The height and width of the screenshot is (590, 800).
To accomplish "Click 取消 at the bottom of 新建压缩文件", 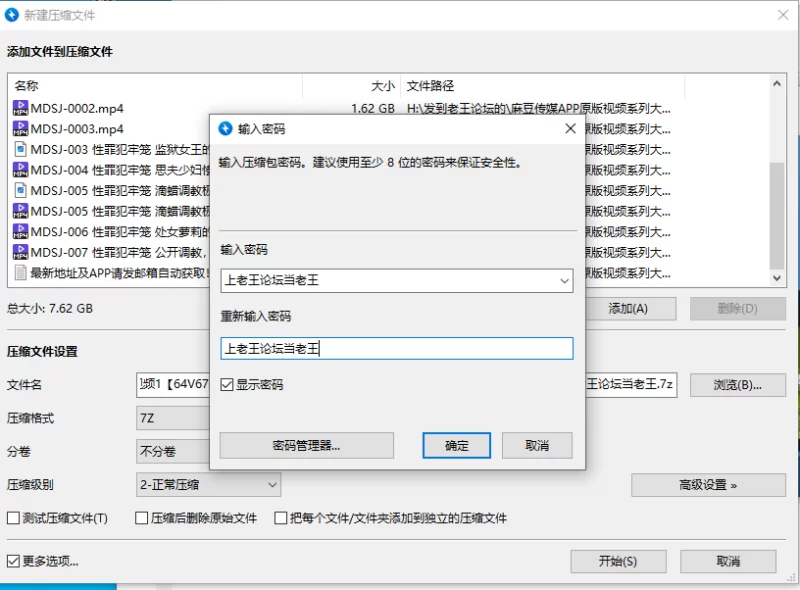I will pyautogui.click(x=728, y=561).
